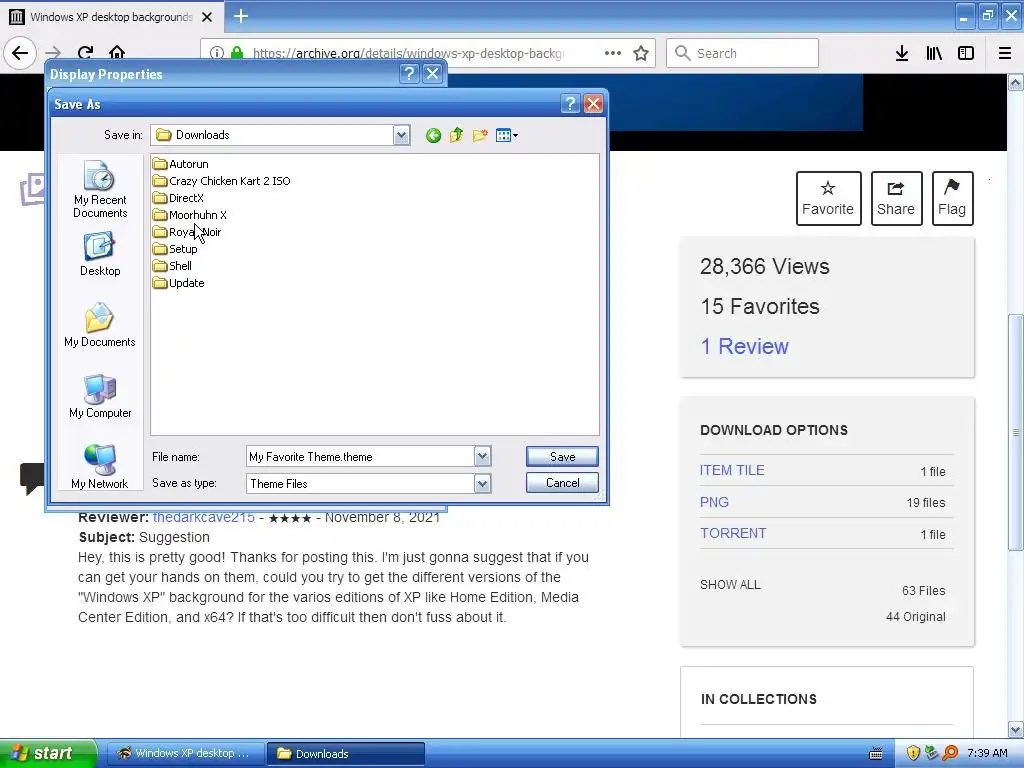Viewport: 1024px width, 768px height.
Task: Click the Favorite button
Action: [828, 199]
